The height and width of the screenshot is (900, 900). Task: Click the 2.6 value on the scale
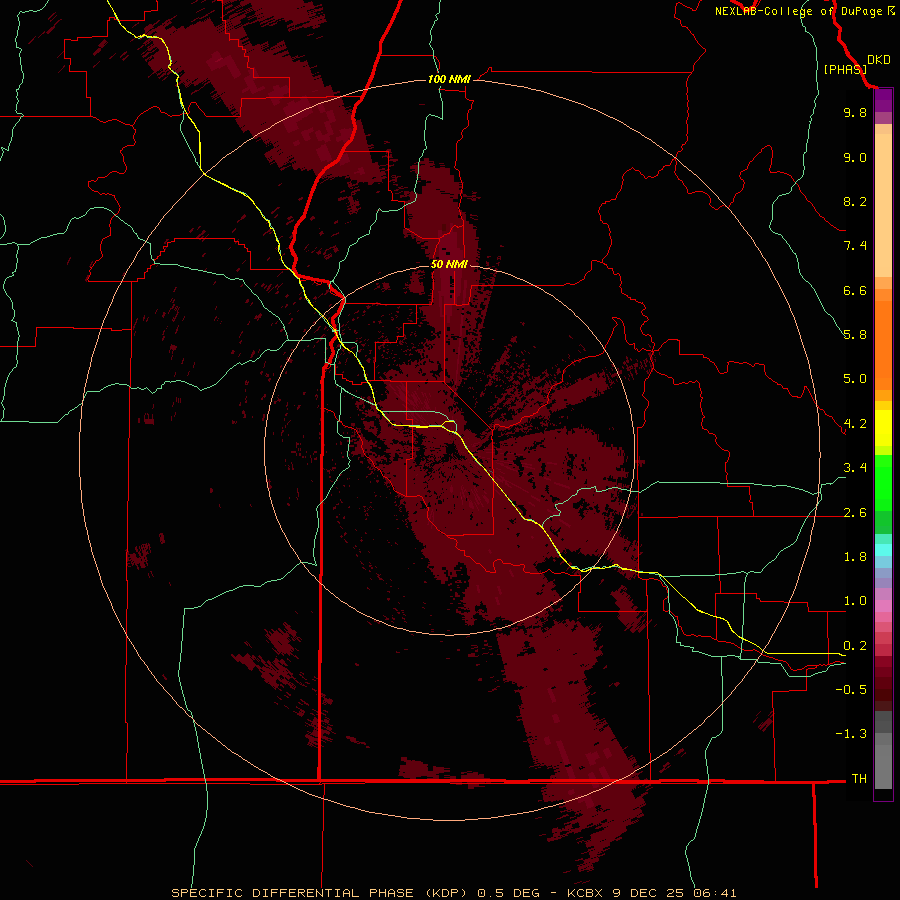(x=855, y=513)
